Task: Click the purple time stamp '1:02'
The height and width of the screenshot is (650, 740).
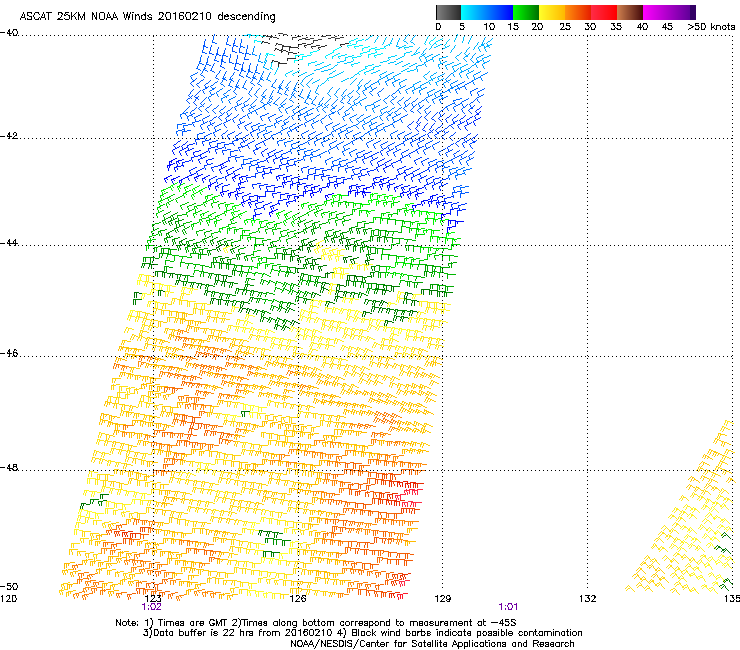Action: (151, 607)
